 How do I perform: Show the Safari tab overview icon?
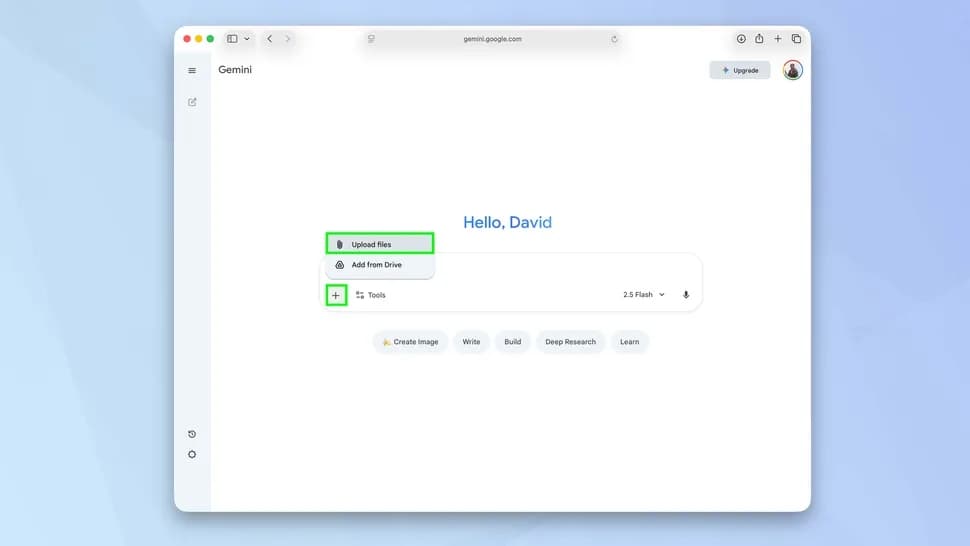tap(796, 39)
